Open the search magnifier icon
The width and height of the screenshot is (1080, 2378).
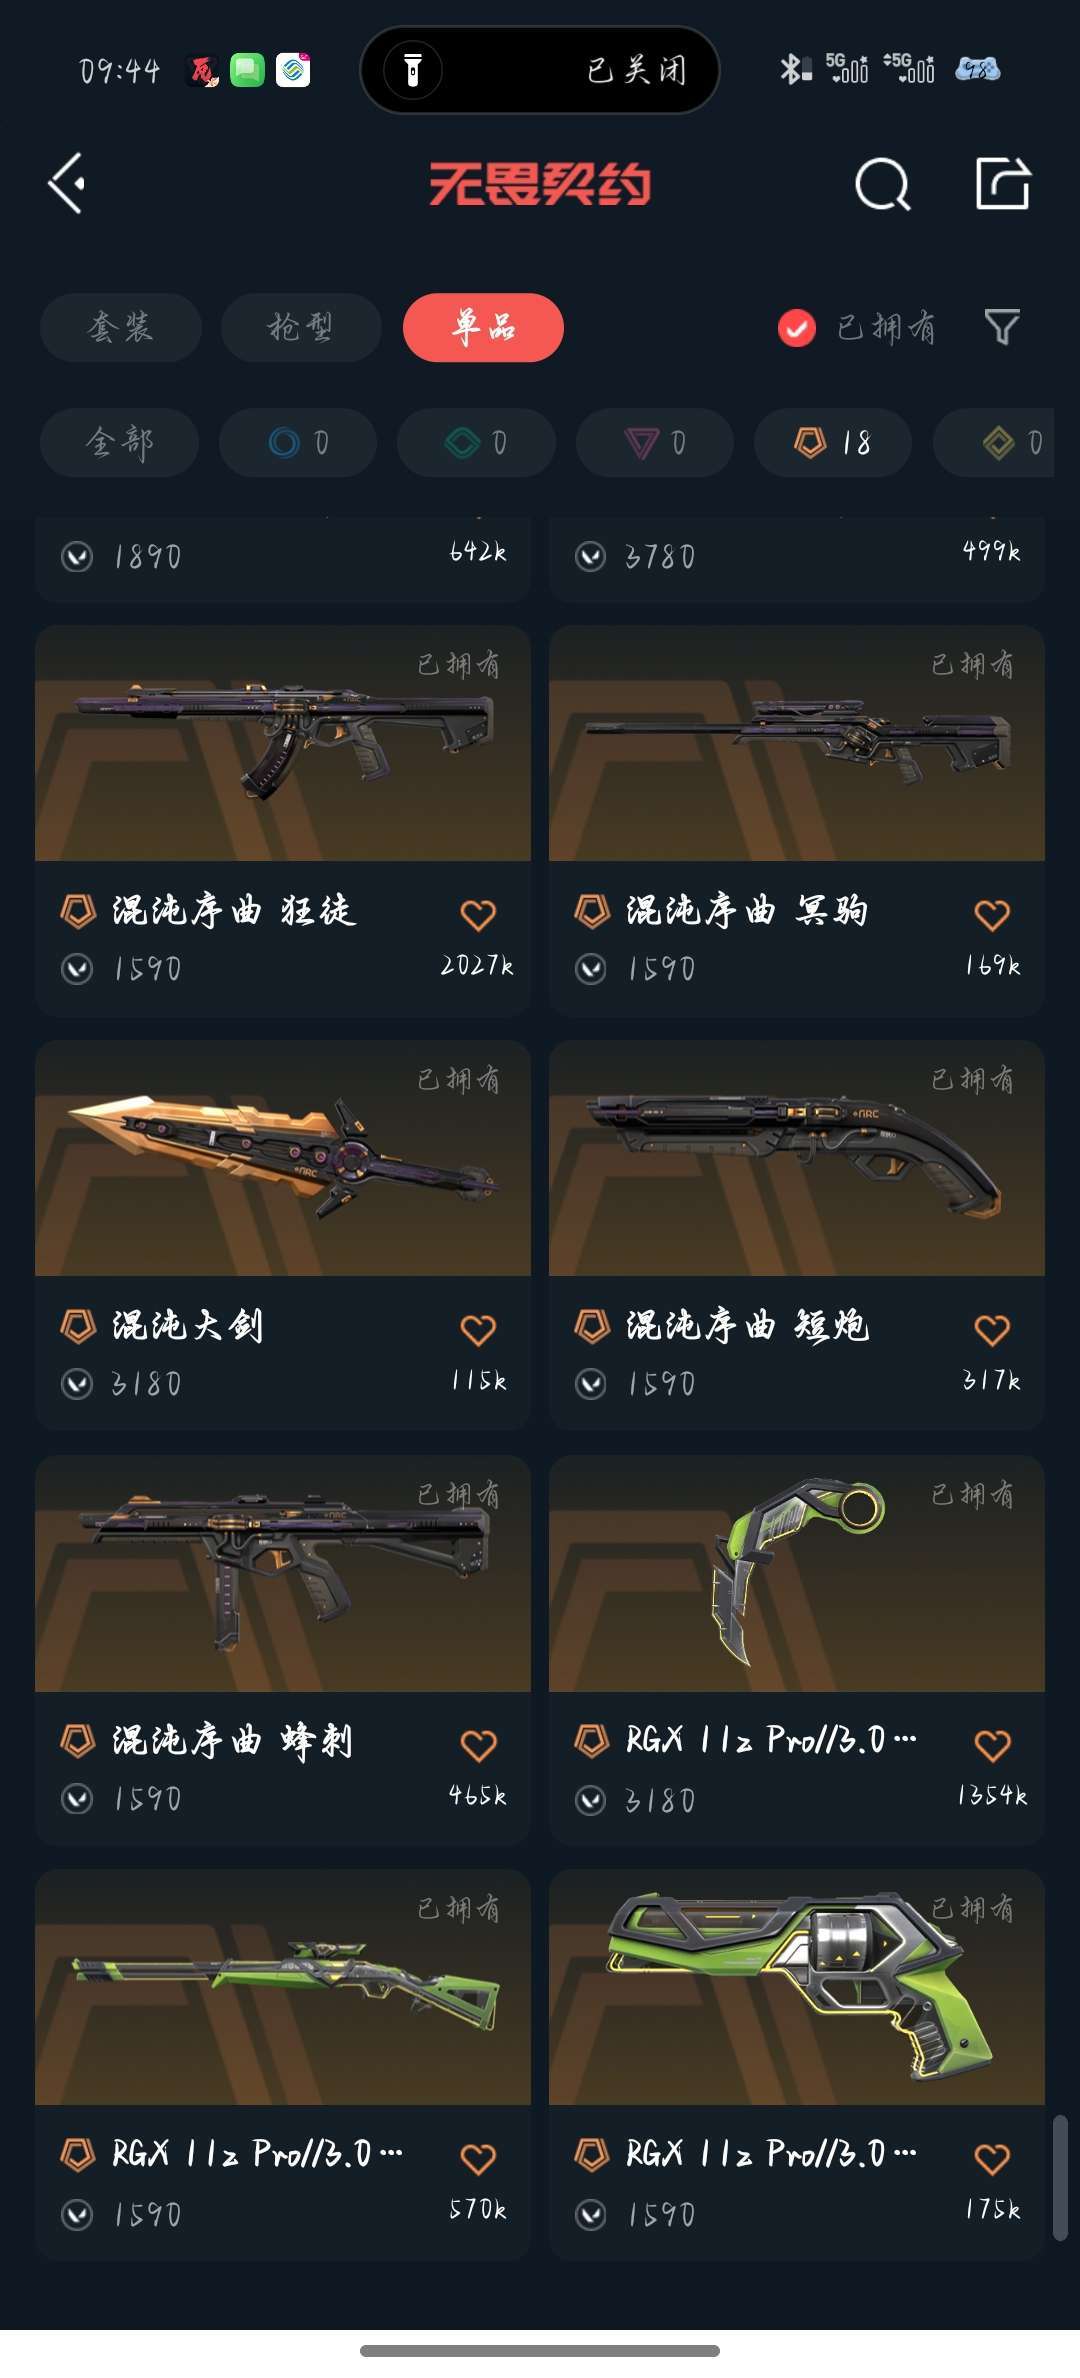883,184
